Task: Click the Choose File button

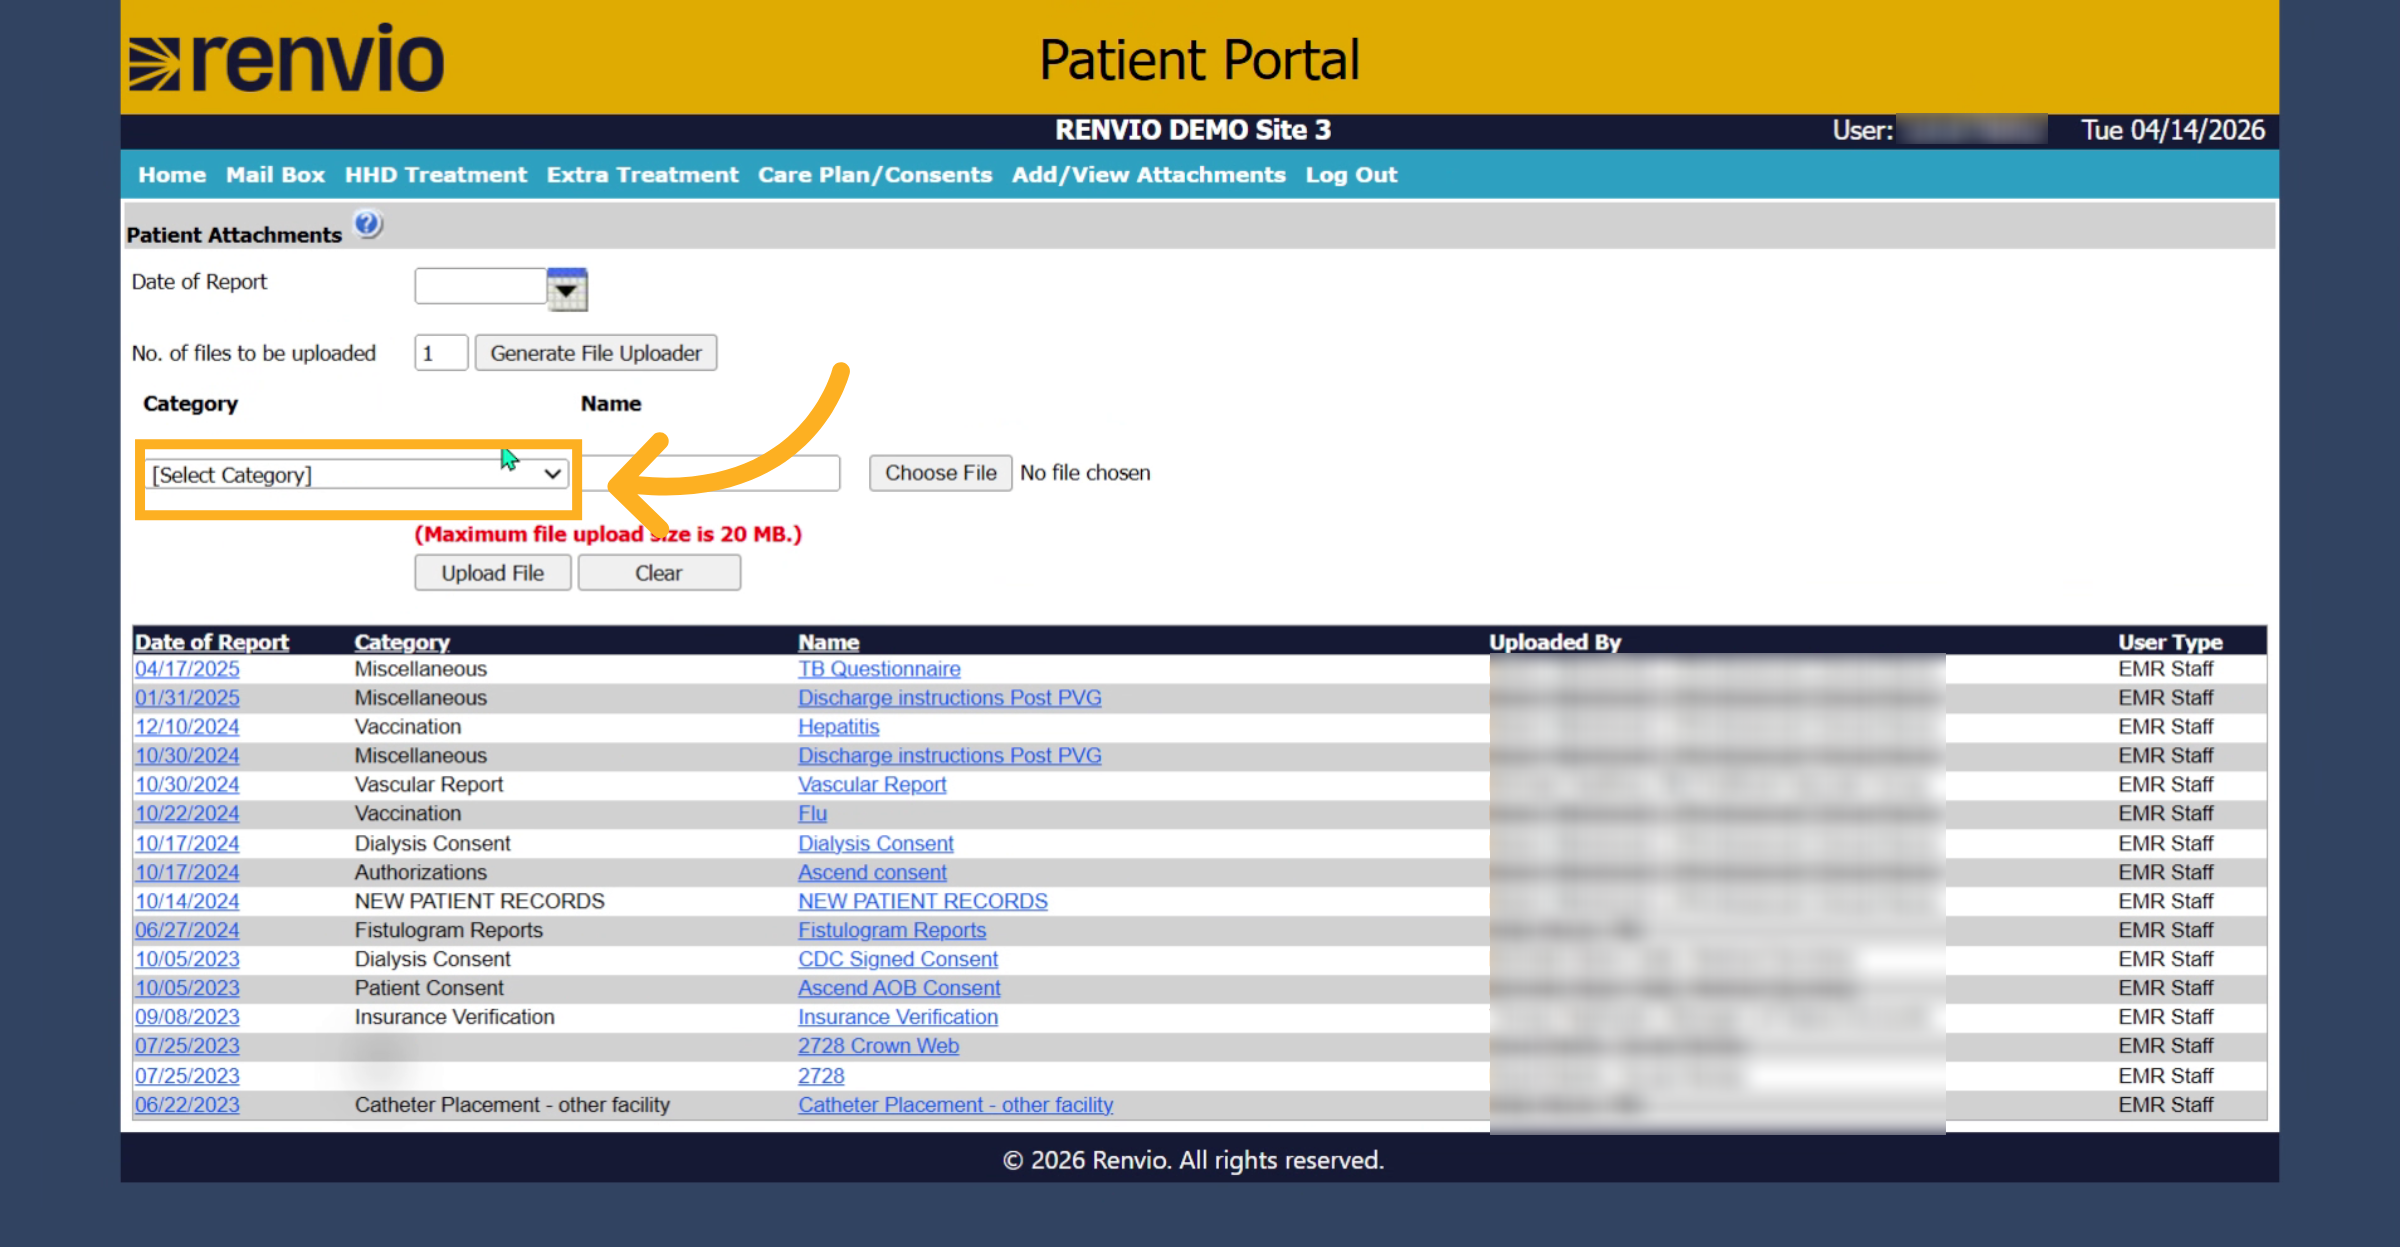Action: pos(941,473)
